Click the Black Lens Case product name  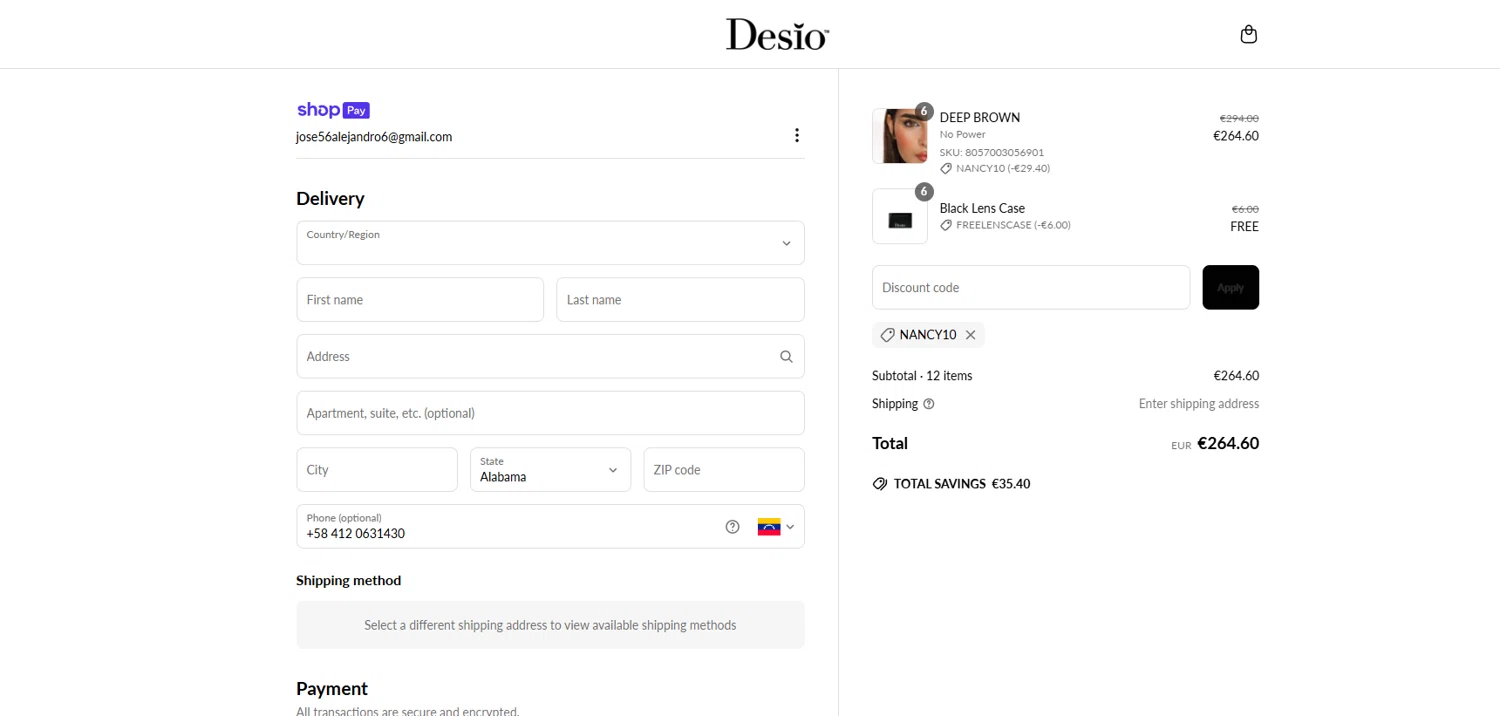pyautogui.click(x=982, y=209)
